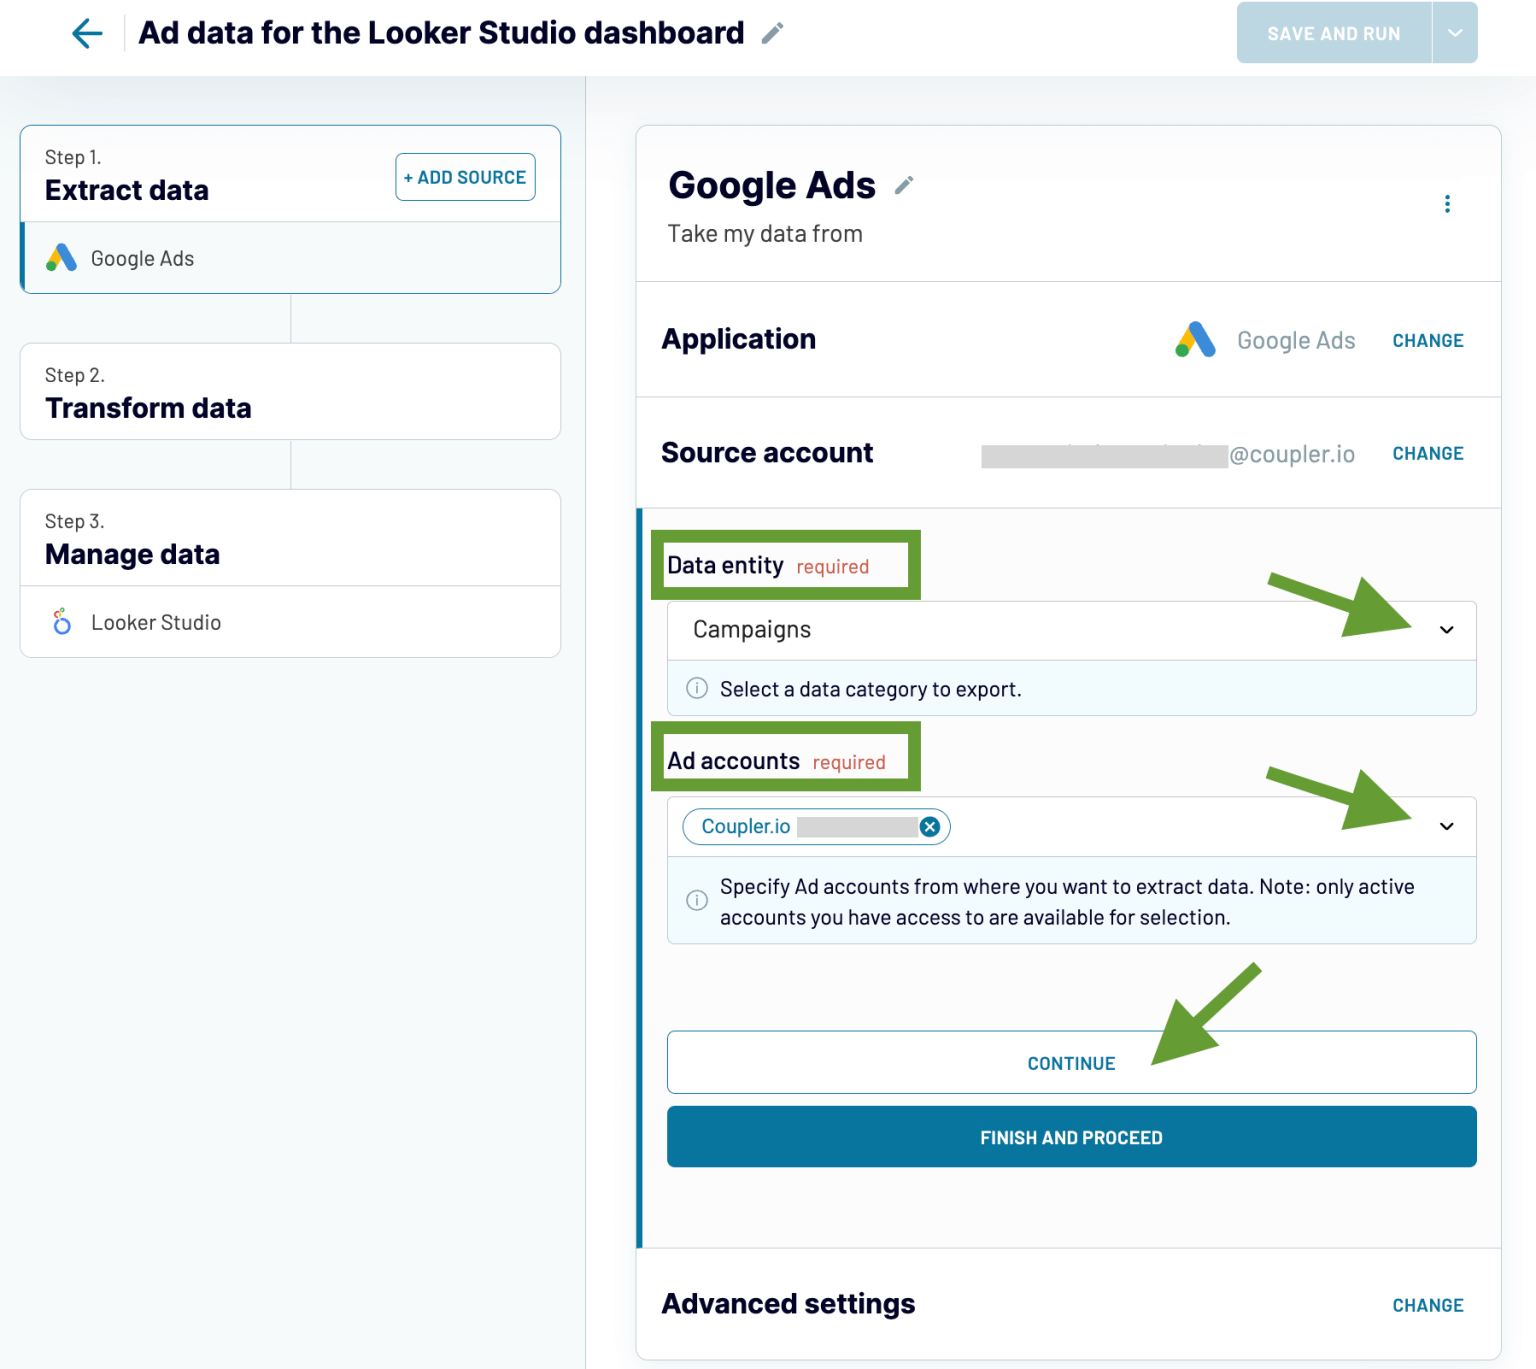Open the Save and Run options chevron
The image size is (1536, 1369).
click(x=1455, y=32)
